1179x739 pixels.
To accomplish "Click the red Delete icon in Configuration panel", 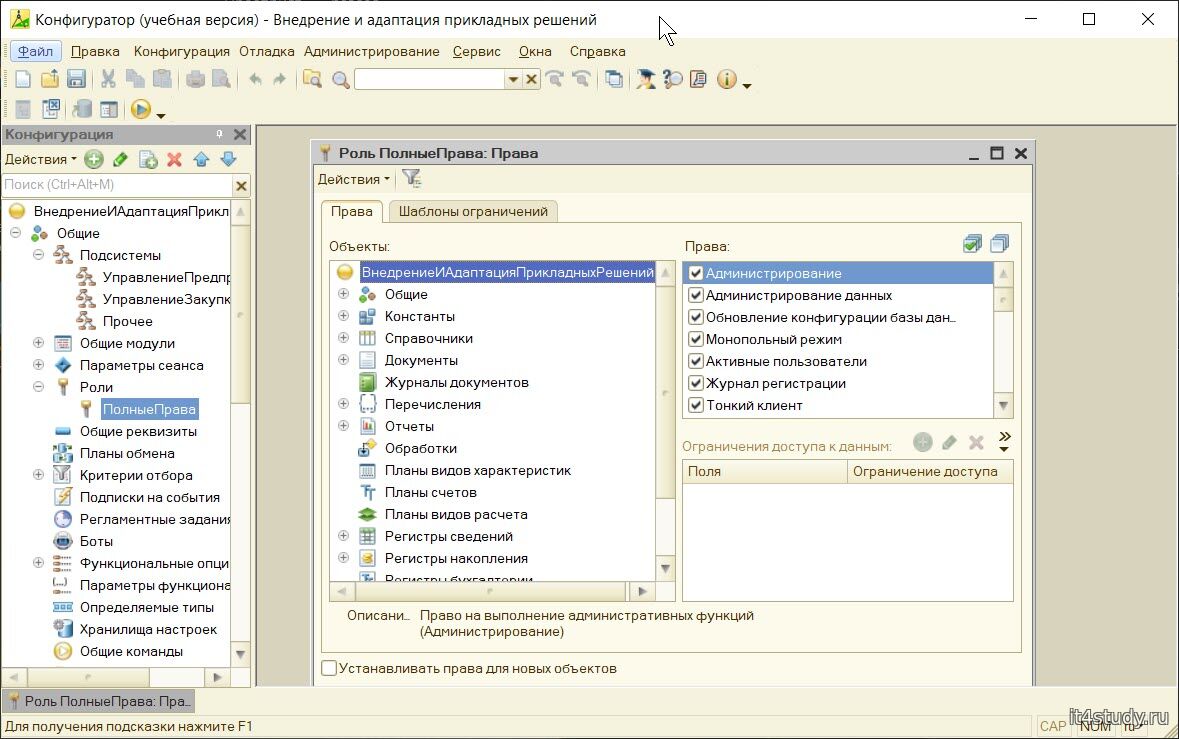I will (x=174, y=159).
